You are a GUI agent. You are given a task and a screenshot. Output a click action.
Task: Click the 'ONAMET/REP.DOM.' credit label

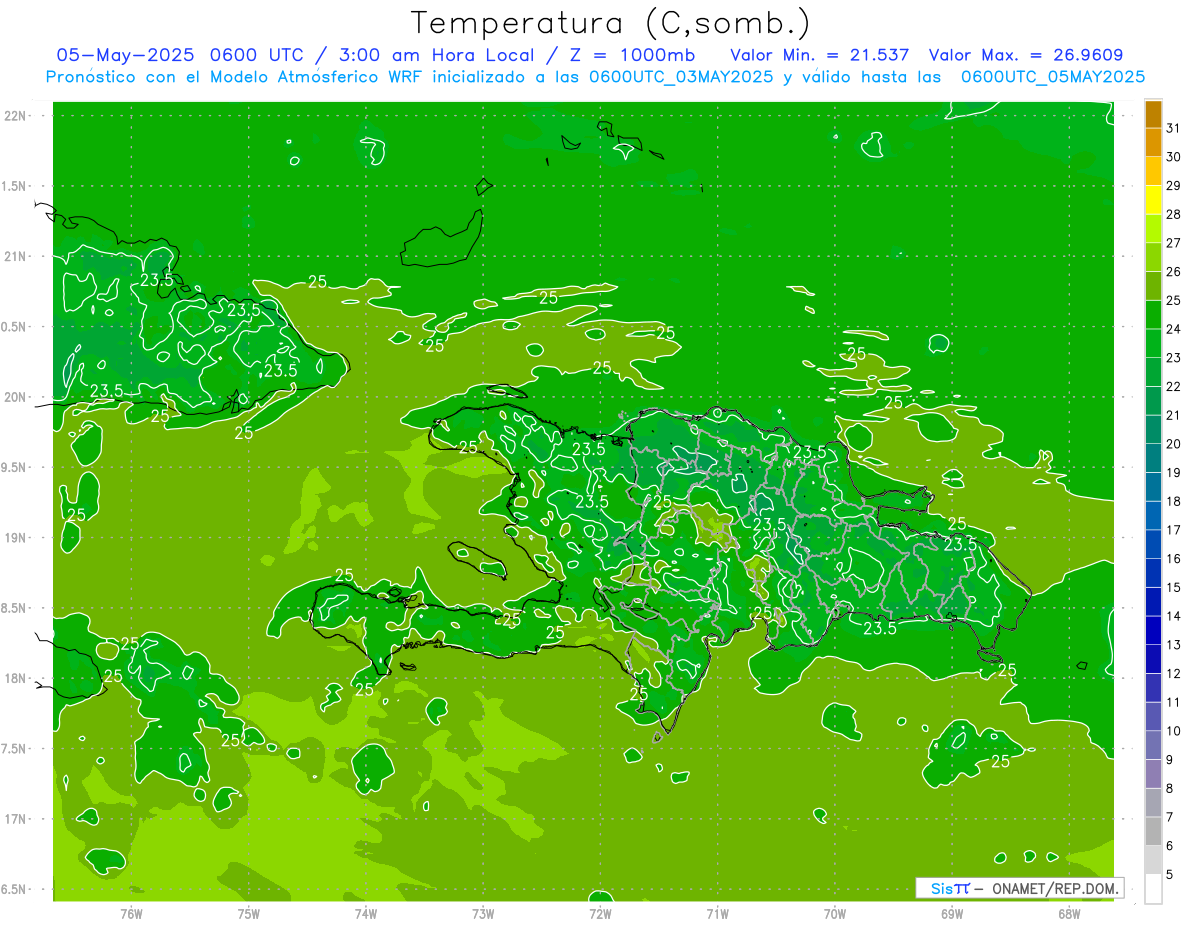pos(1053,888)
